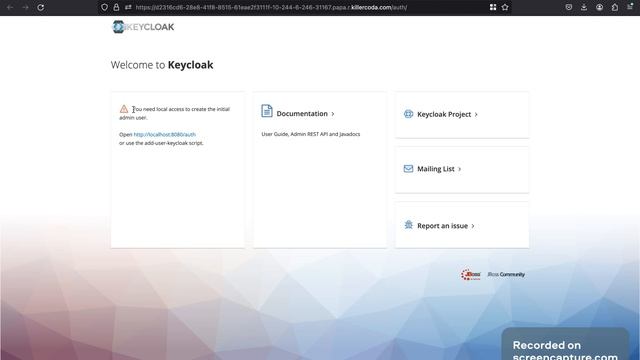Viewport: 640px width, 360px height.
Task: Click the Keycloak Project globe icon
Action: (408, 114)
